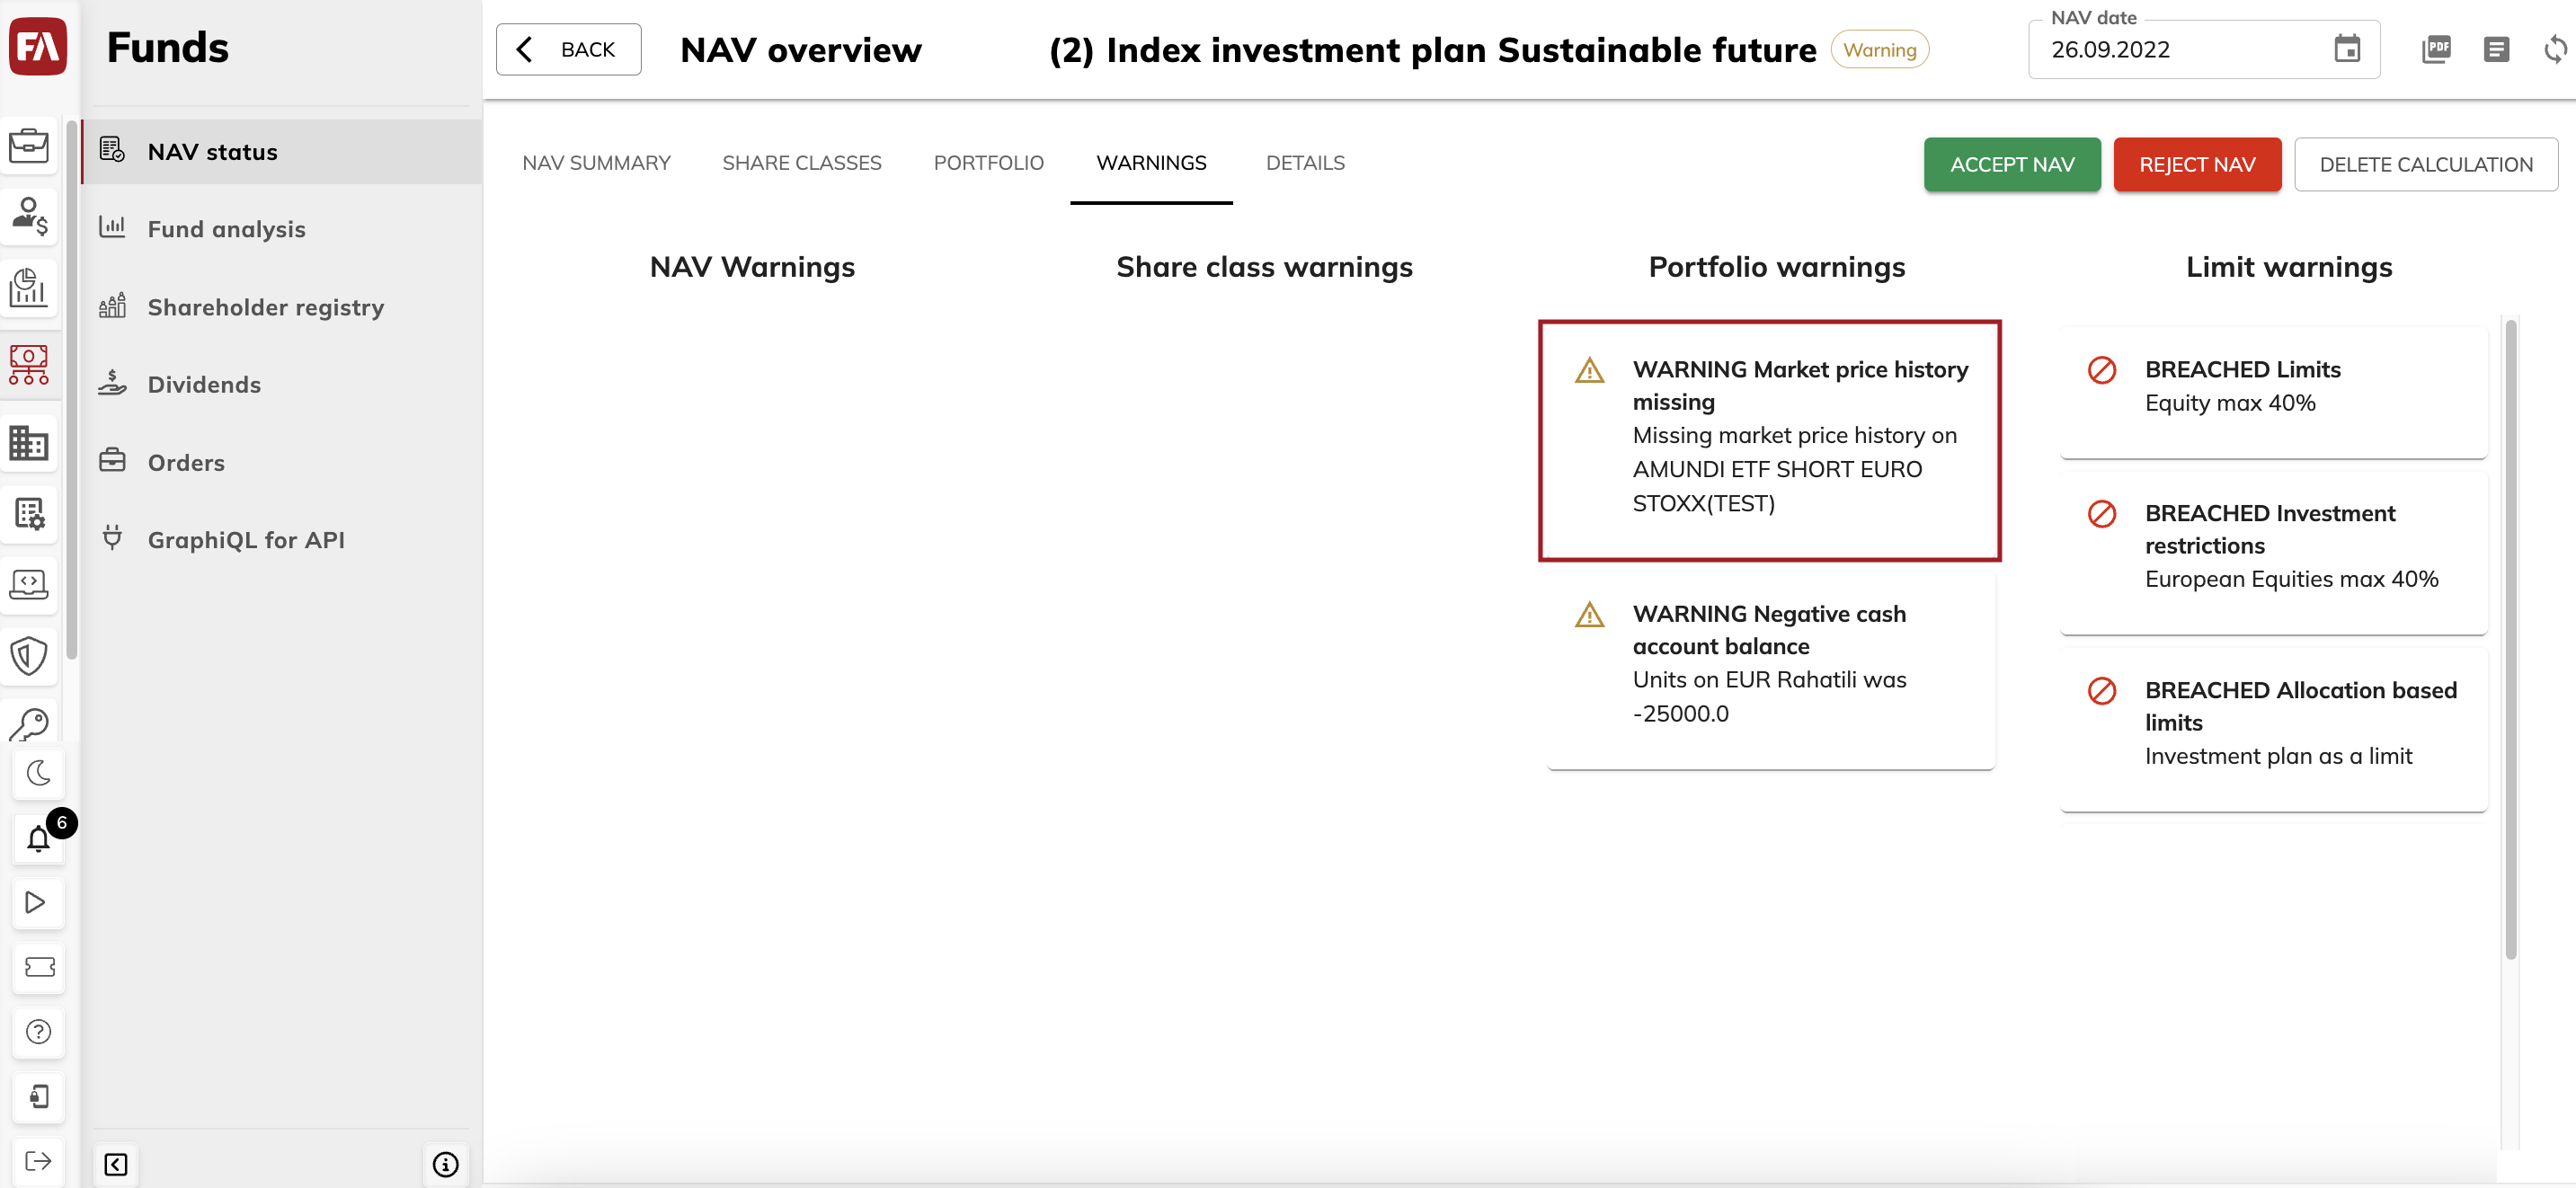2576x1188 pixels.
Task: Open the report settings icon in left rail
Action: pyautogui.click(x=28, y=514)
